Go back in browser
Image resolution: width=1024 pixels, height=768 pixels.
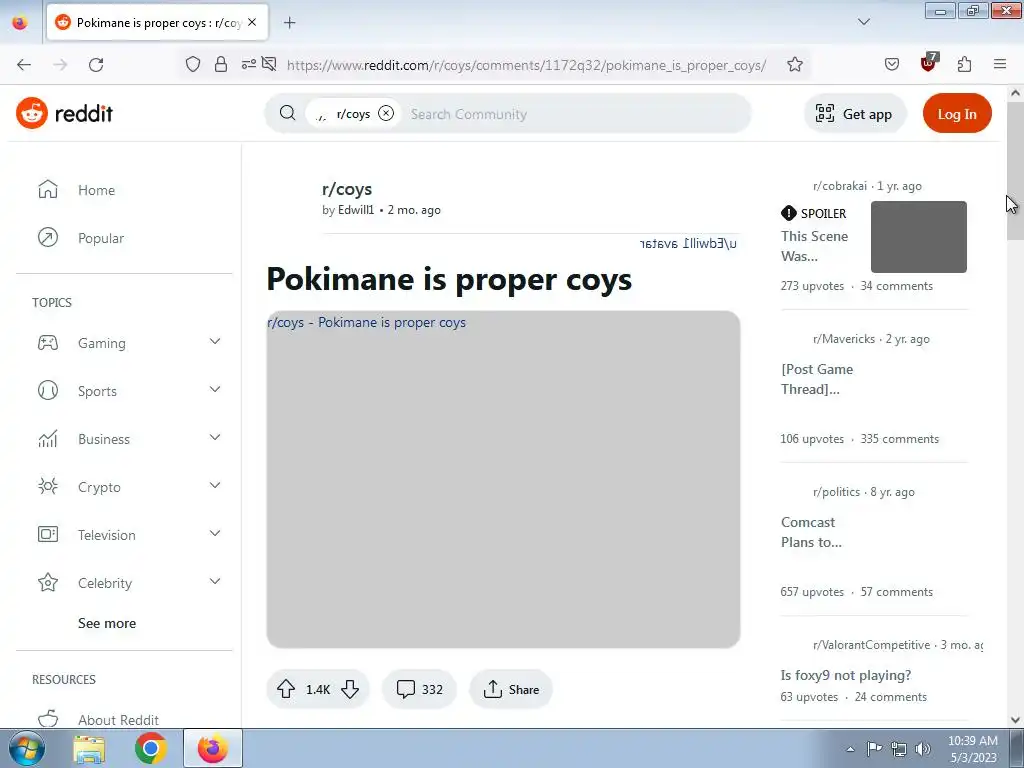tap(24, 64)
